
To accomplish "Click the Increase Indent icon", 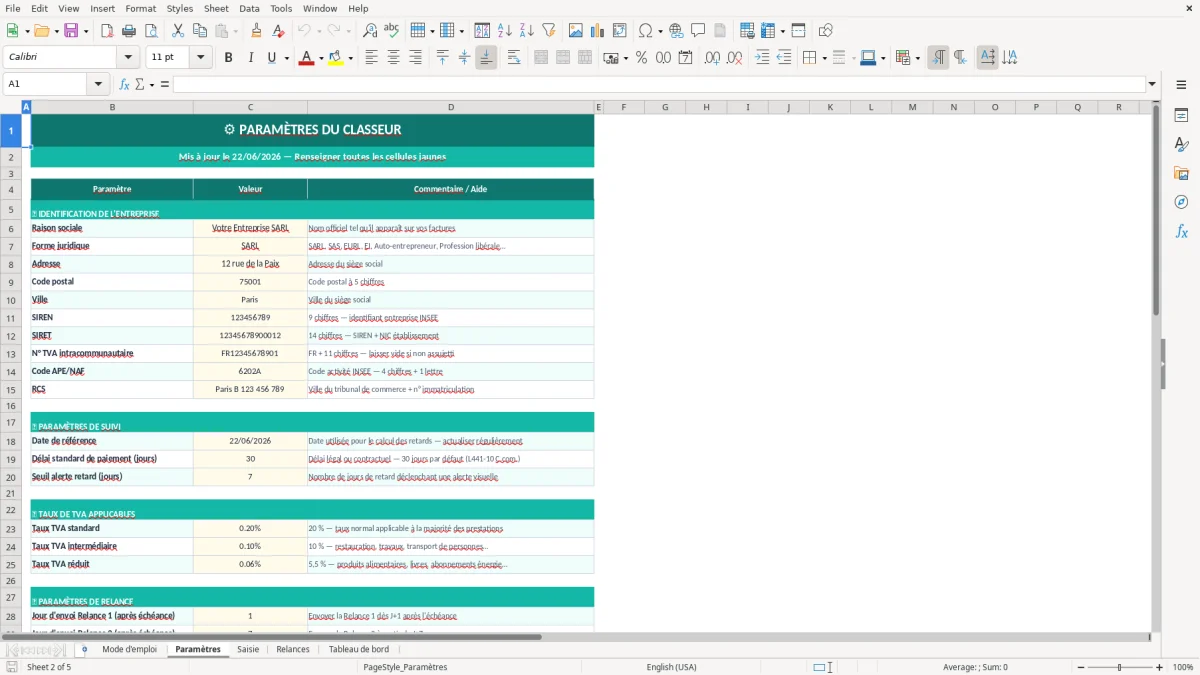I will pos(762,58).
